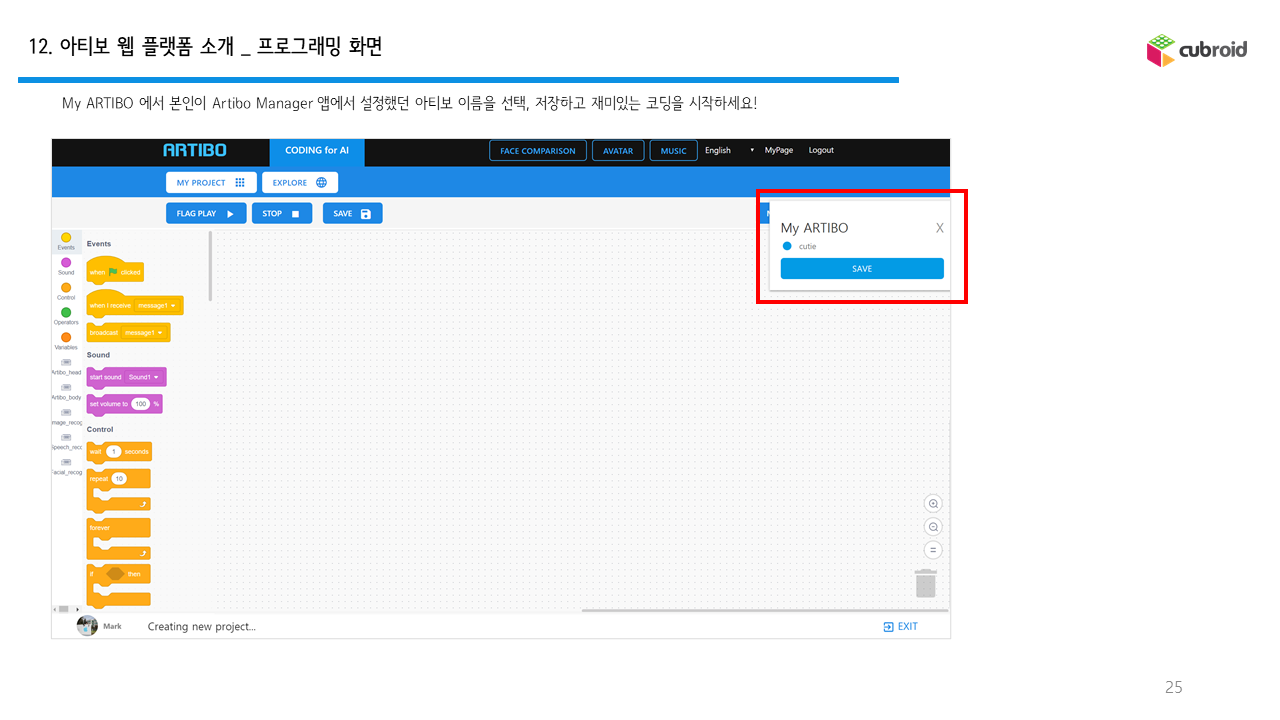Click the ARTIBO logo in the header

click(195, 150)
